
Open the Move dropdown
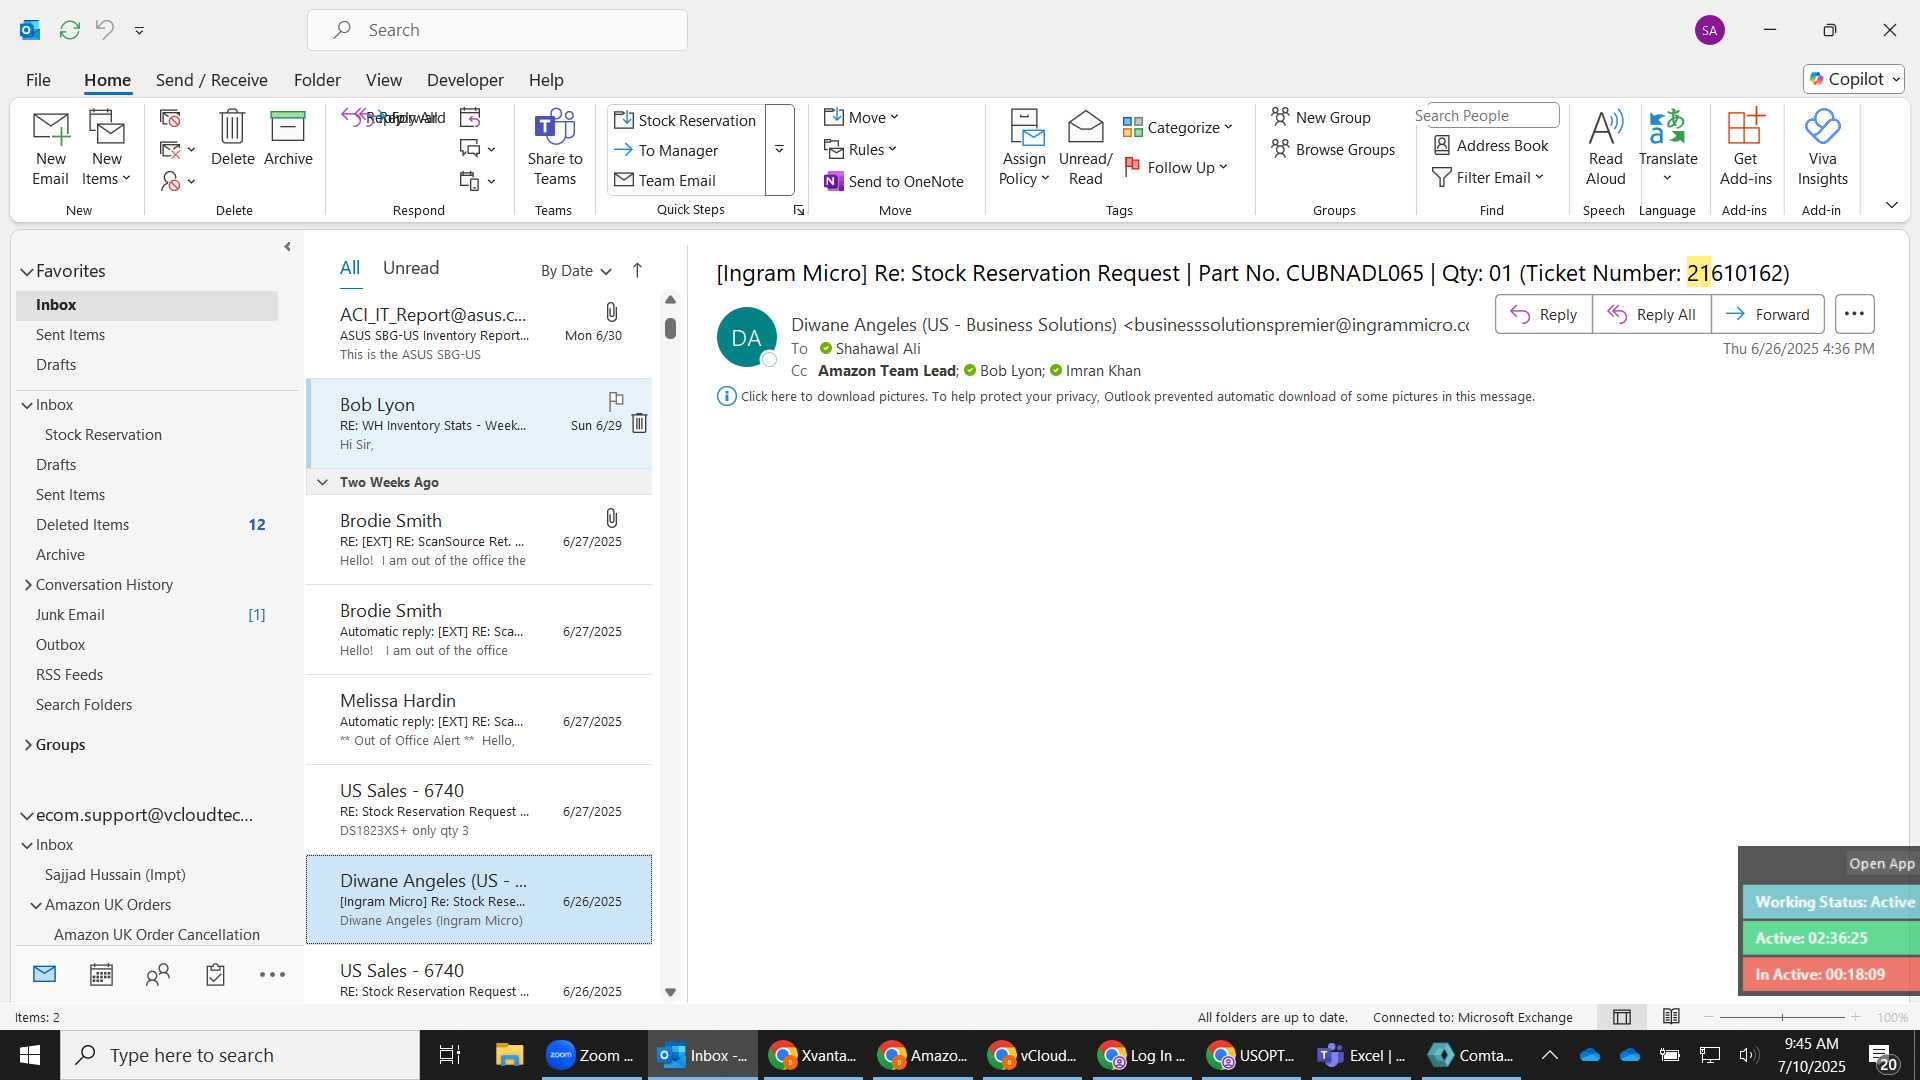tap(862, 117)
